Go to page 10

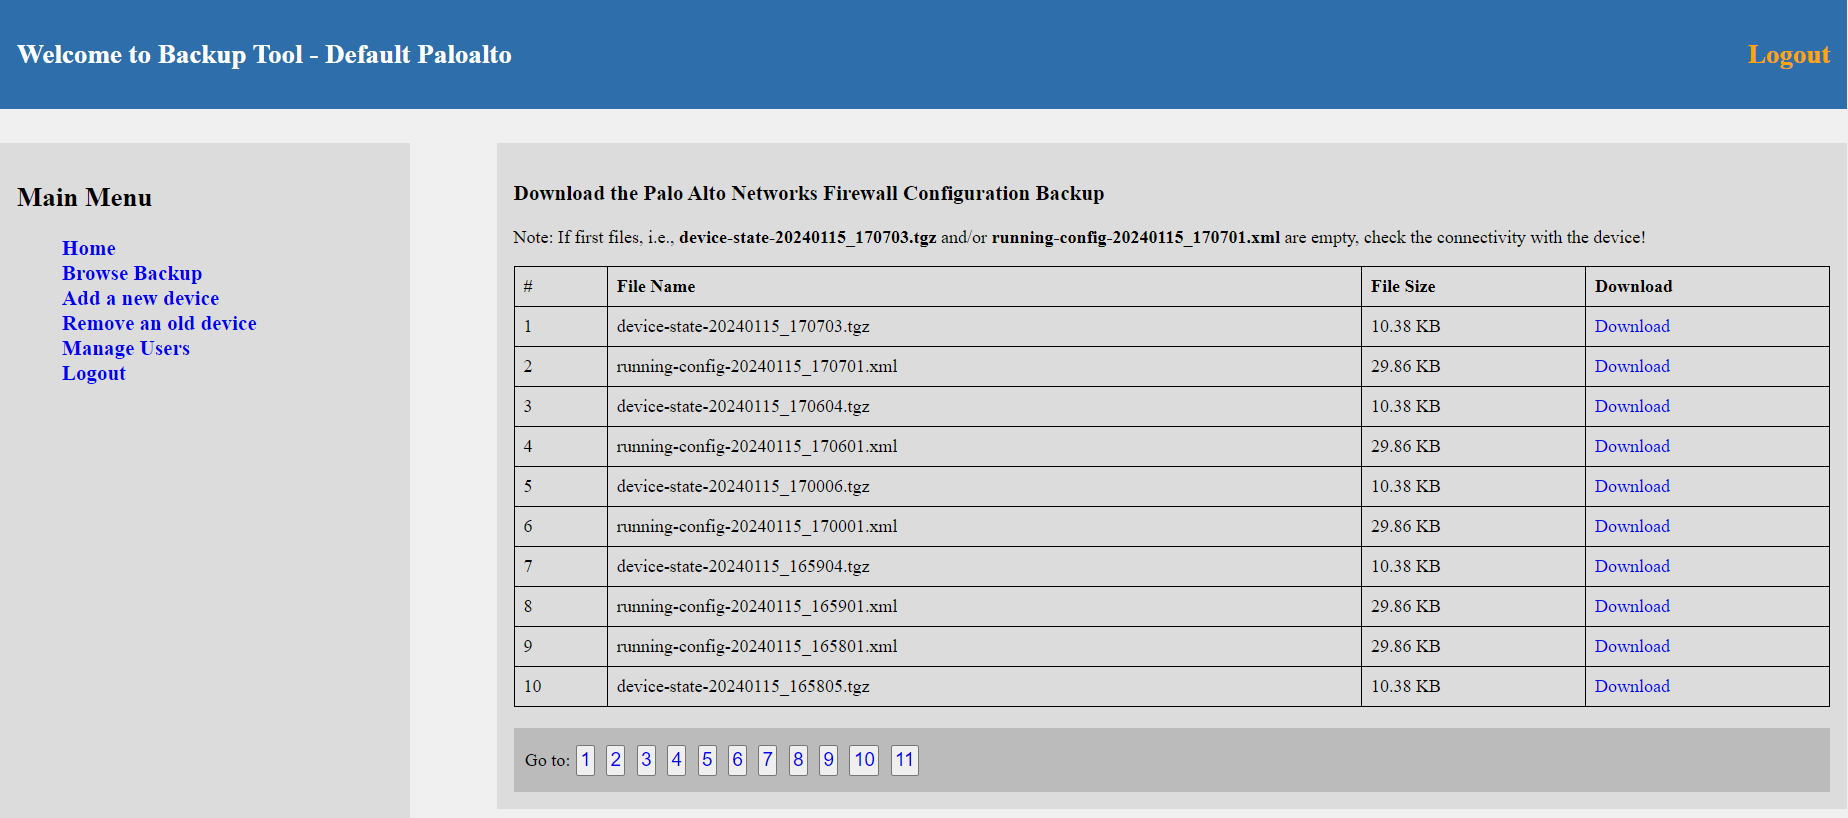[864, 760]
